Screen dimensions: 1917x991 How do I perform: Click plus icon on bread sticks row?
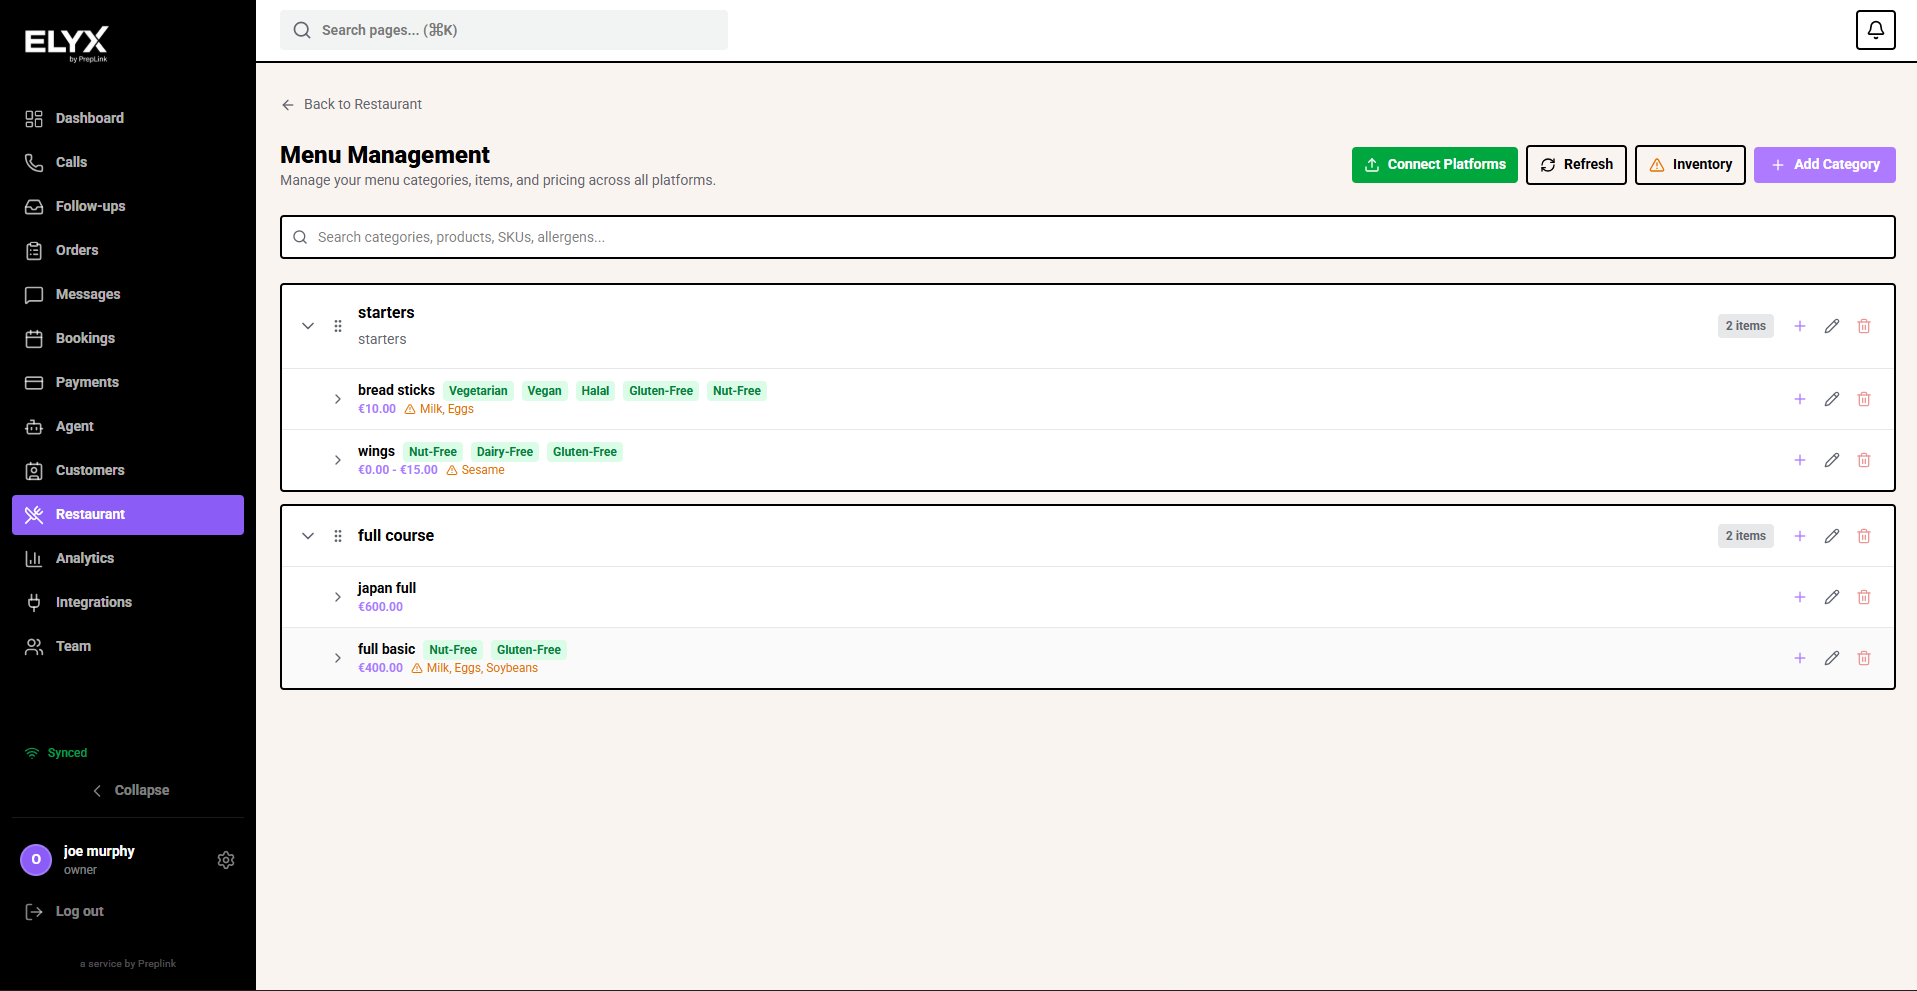[1799, 399]
